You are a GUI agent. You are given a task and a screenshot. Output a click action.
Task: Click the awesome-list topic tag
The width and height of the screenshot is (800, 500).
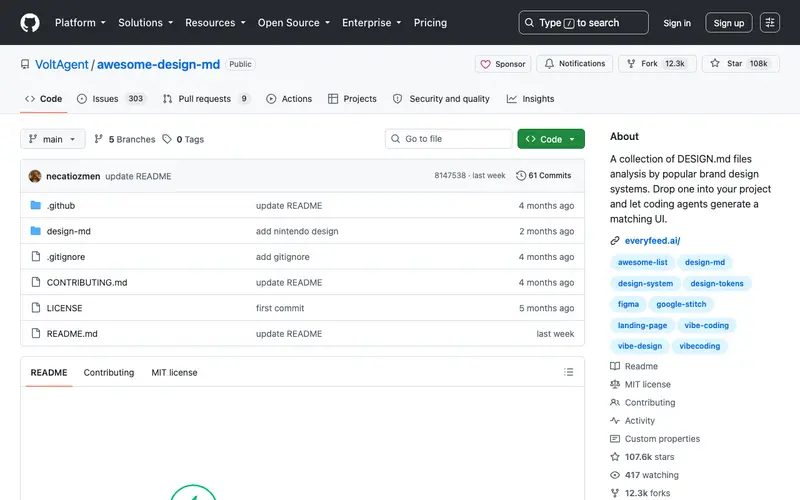click(642, 262)
